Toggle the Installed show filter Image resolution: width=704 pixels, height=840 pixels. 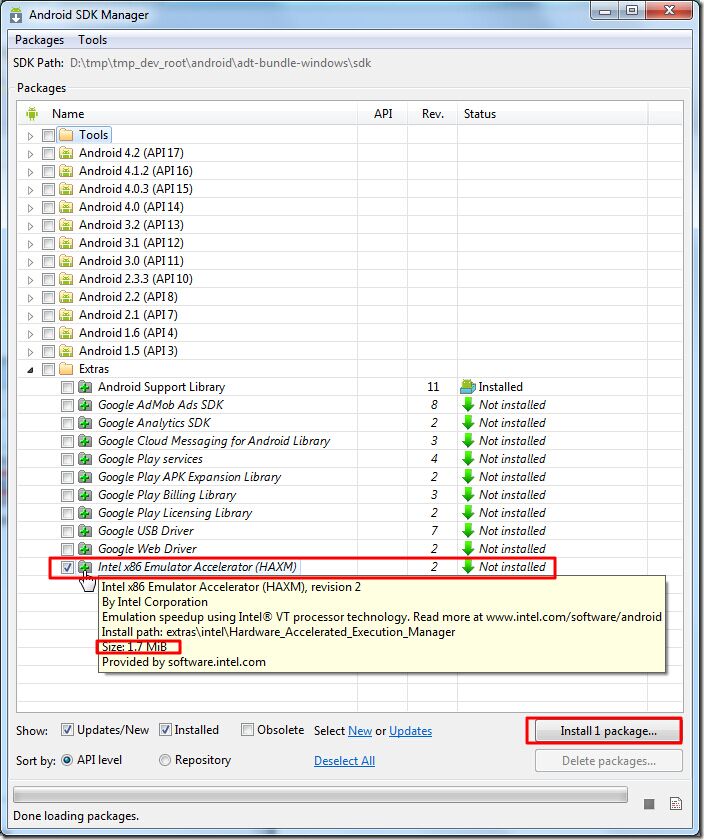pos(165,730)
